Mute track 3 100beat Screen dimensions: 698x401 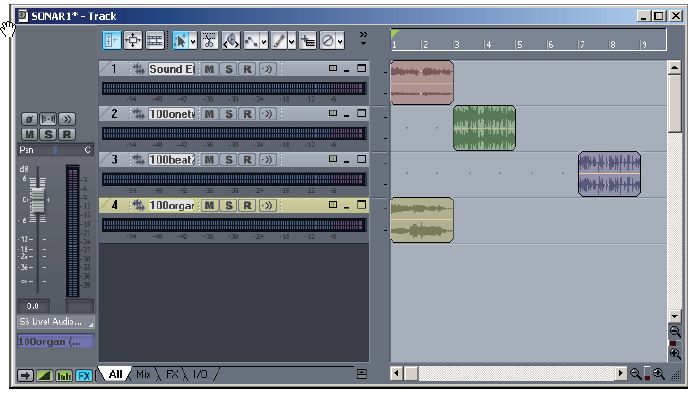click(x=209, y=159)
